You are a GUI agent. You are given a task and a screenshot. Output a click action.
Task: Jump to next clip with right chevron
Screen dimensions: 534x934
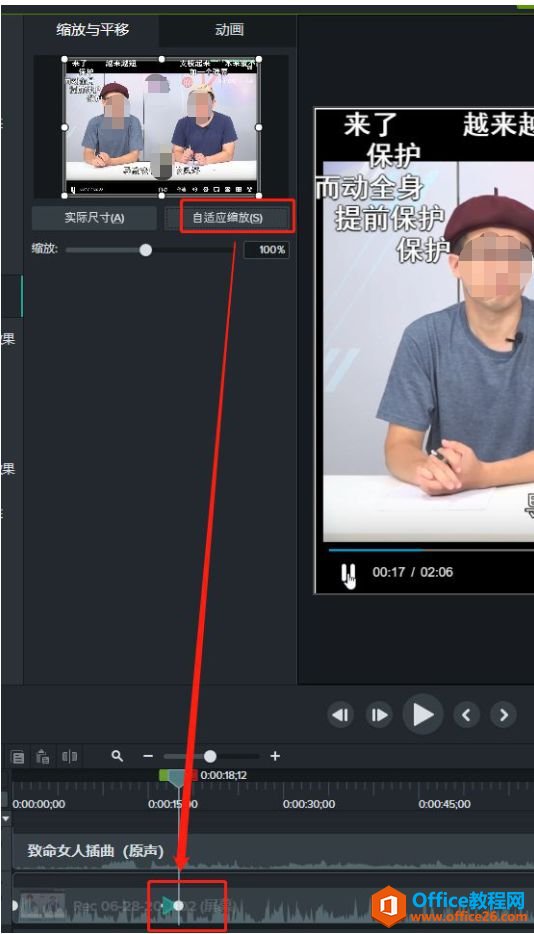[x=504, y=715]
